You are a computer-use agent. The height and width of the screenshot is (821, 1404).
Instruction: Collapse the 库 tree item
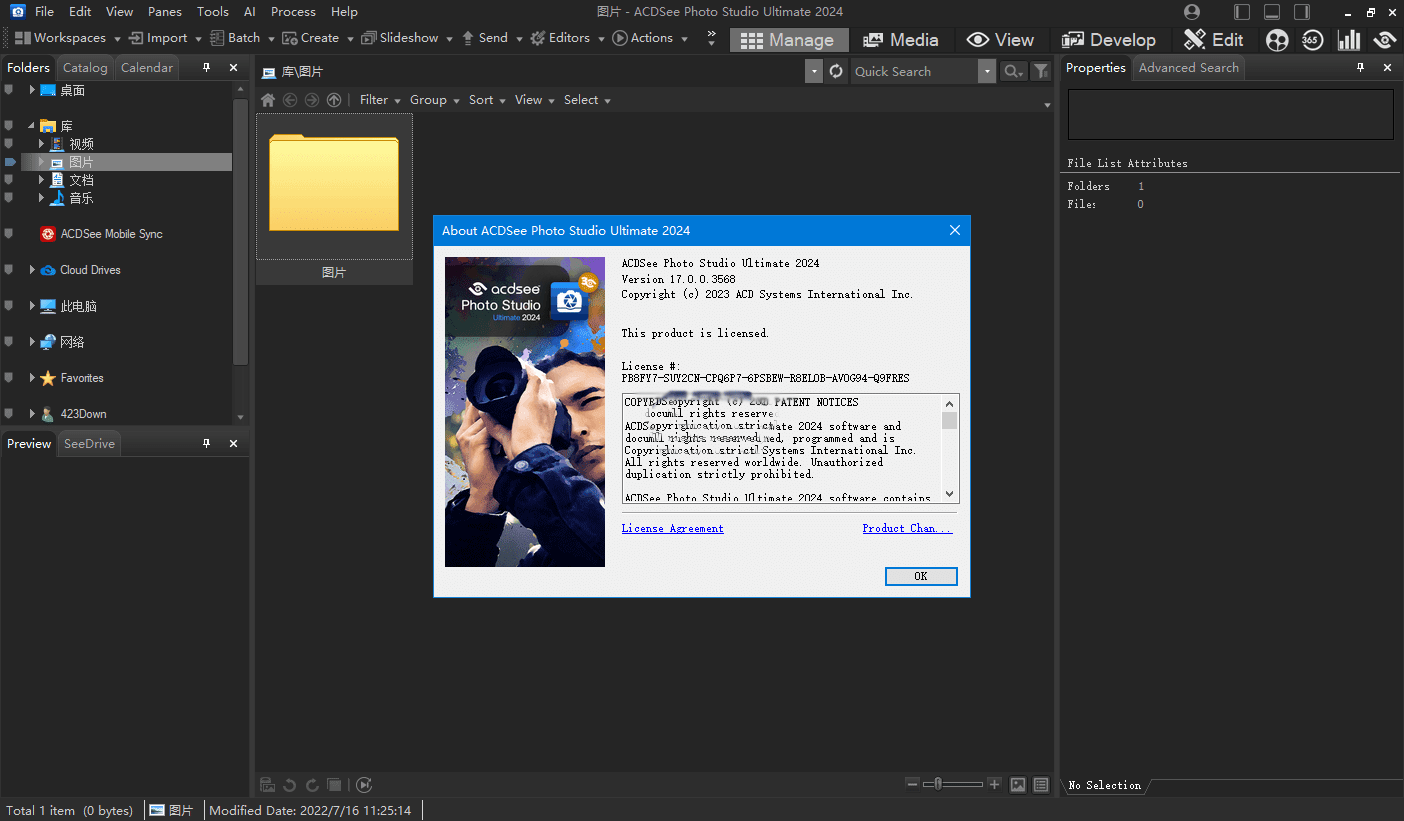(x=30, y=125)
